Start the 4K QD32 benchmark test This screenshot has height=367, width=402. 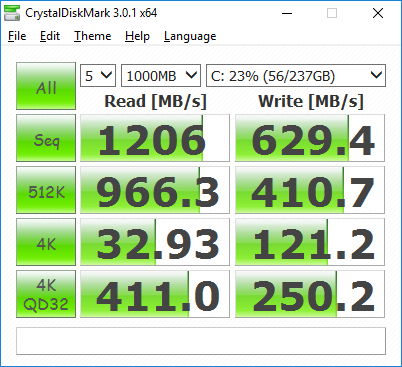coord(46,294)
